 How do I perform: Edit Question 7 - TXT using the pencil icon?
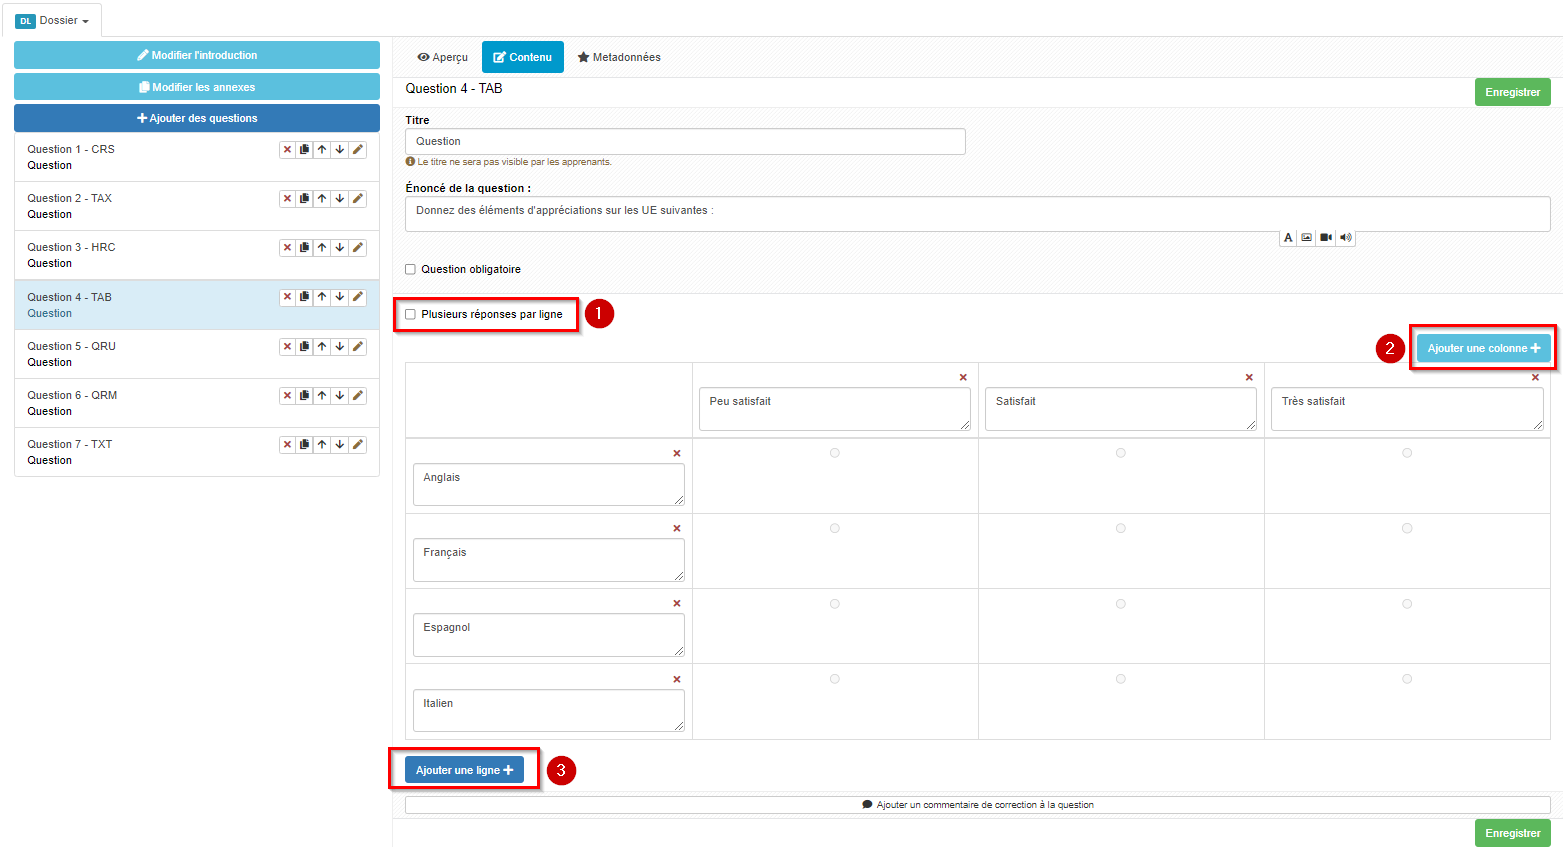(x=357, y=444)
